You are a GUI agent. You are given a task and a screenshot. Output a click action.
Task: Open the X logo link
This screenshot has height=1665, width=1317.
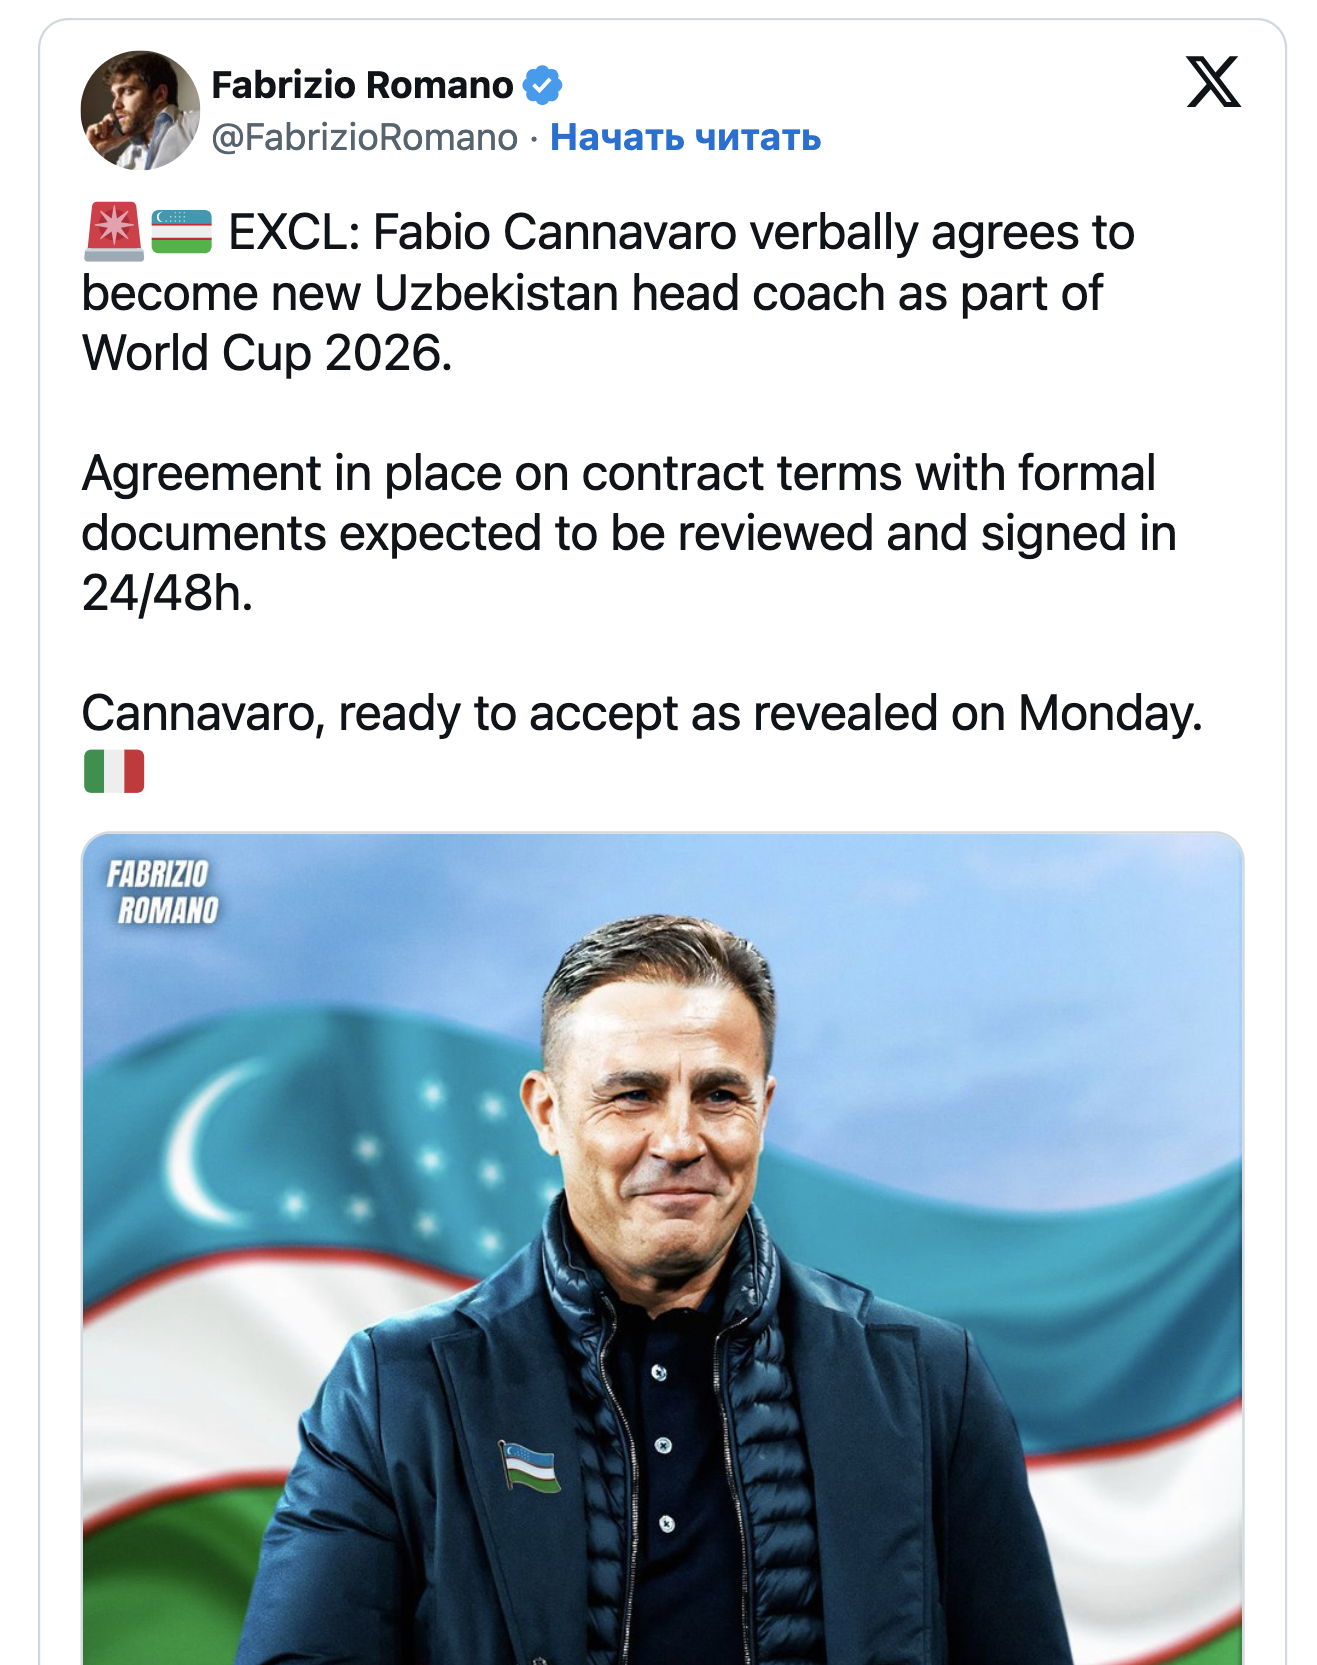point(1213,82)
